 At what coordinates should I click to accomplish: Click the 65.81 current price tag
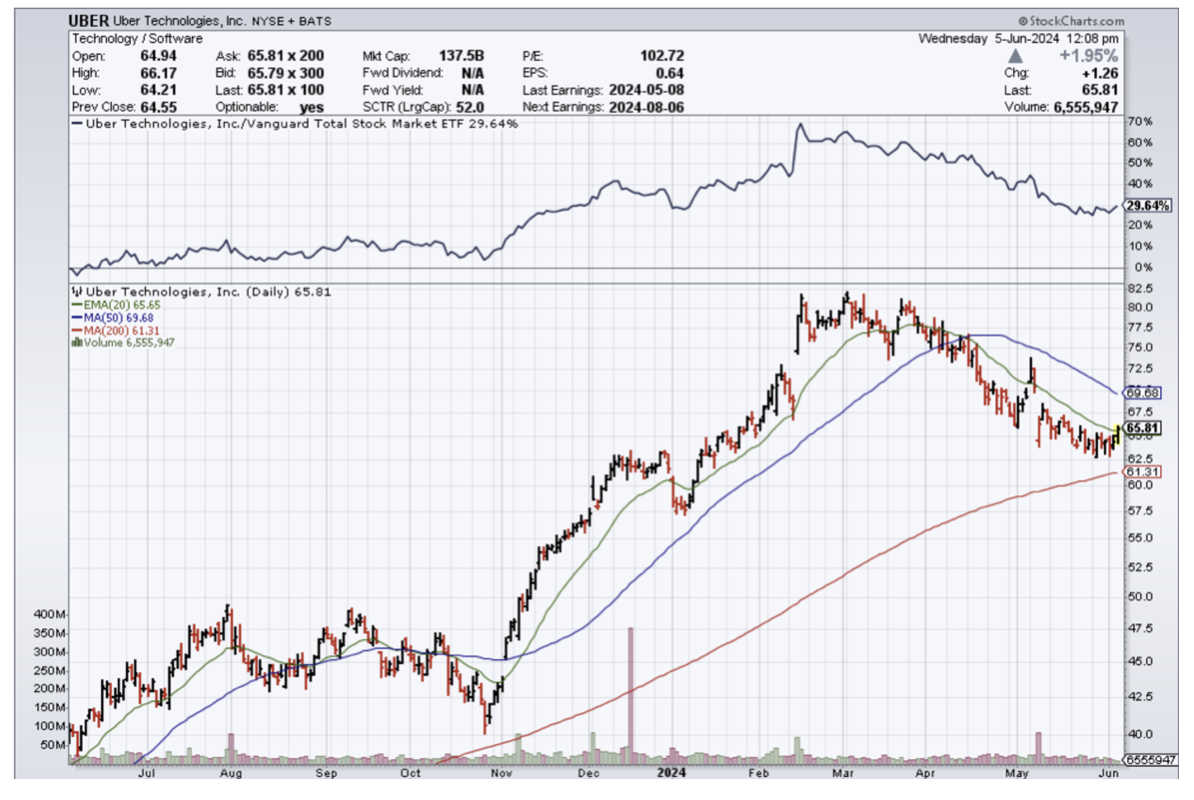1143,428
